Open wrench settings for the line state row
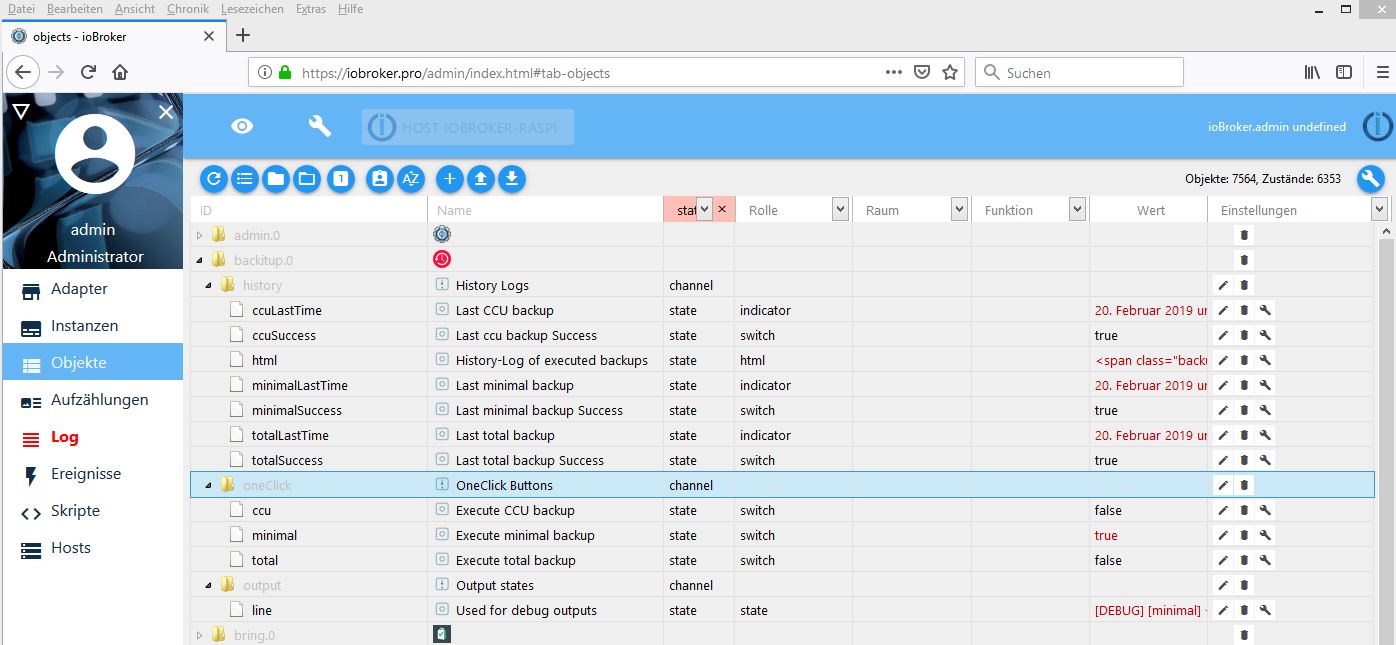The height and width of the screenshot is (645, 1396). (1265, 610)
